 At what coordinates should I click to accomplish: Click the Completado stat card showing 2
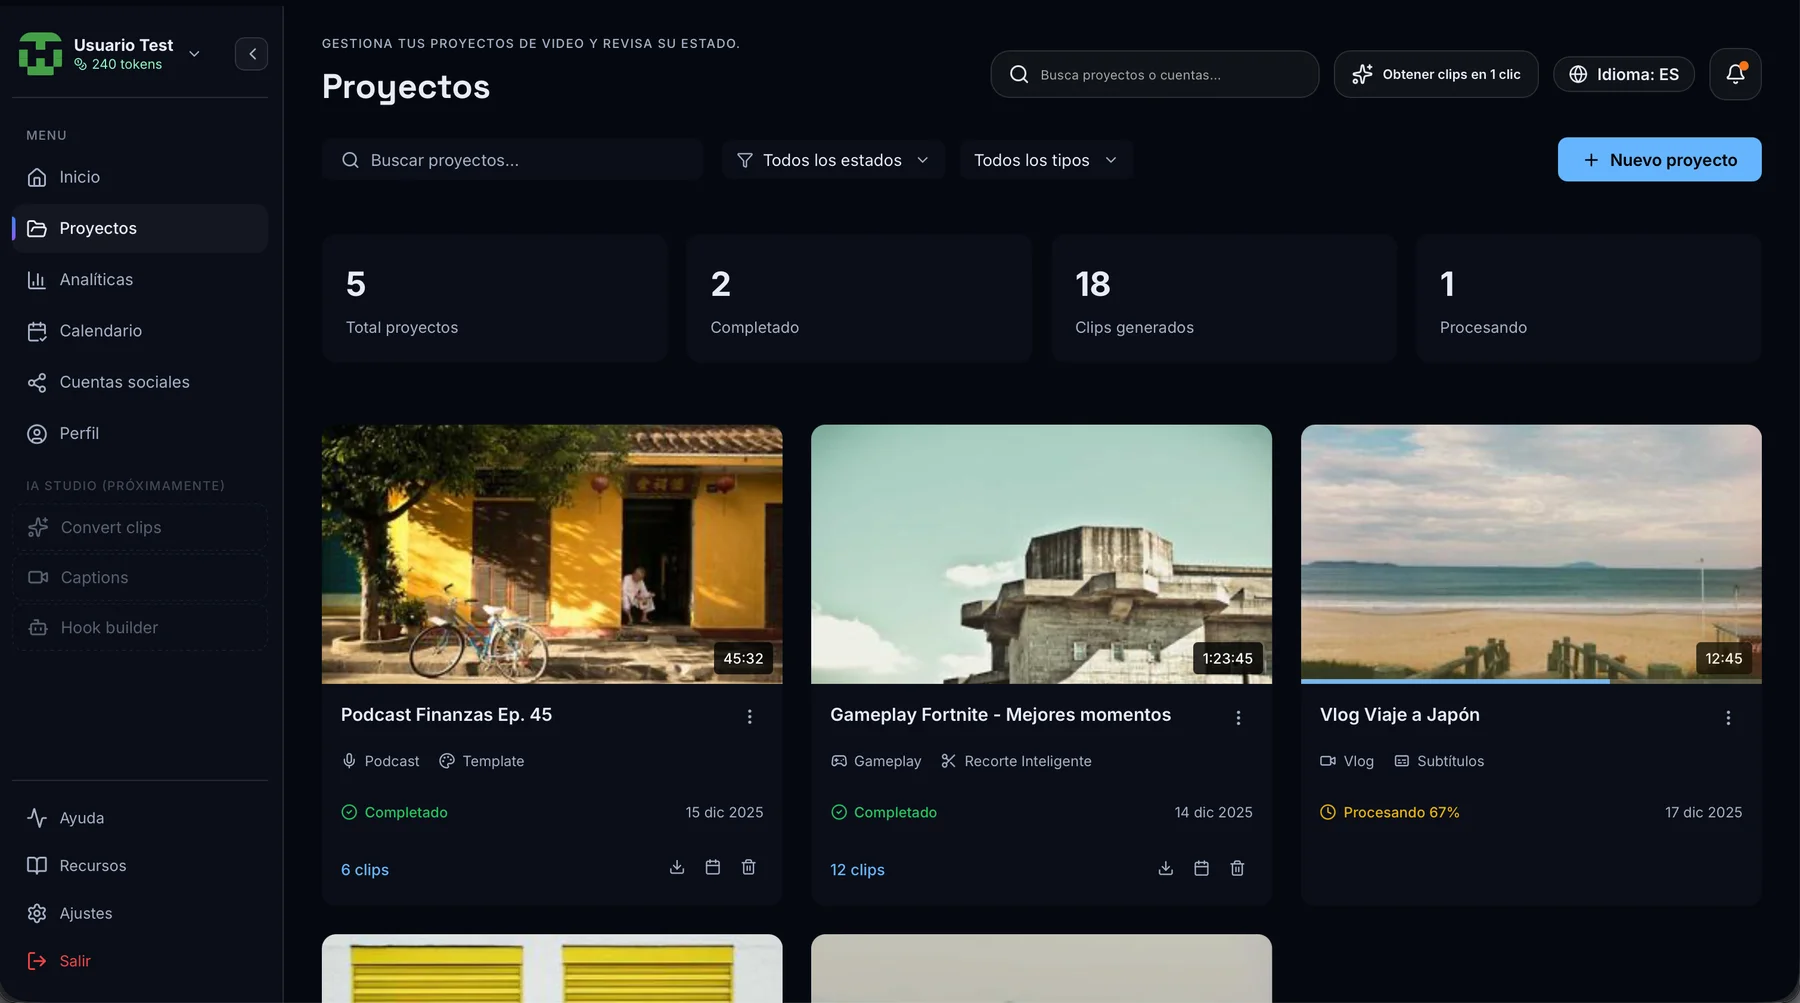[859, 298]
